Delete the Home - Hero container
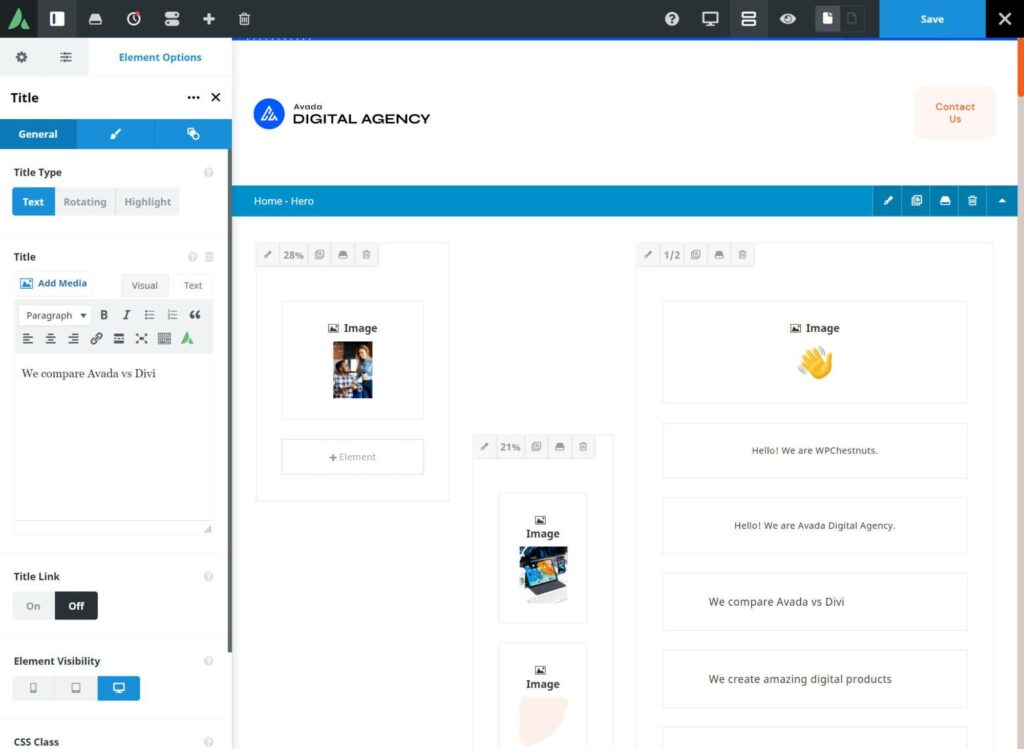The width and height of the screenshot is (1024, 749). (x=972, y=201)
